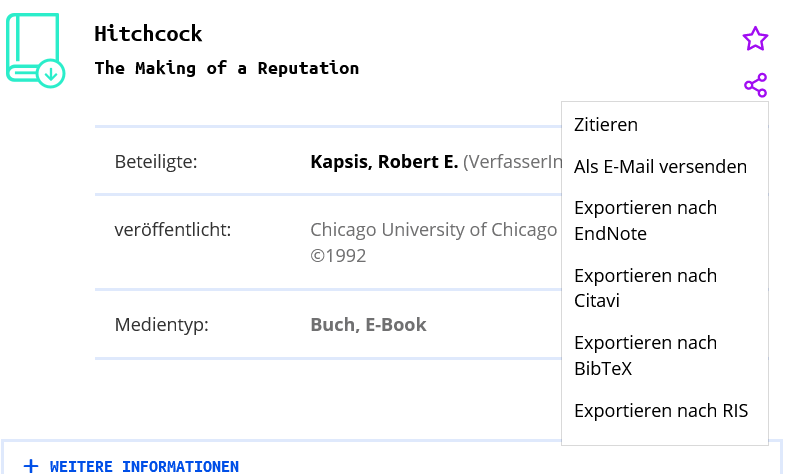Toggle the share menu icon
Screen dimensions: 789x474
(755, 85)
